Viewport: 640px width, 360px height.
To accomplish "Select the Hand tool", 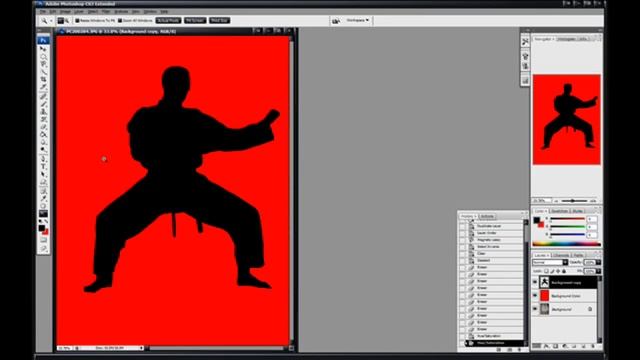I will point(43,206).
